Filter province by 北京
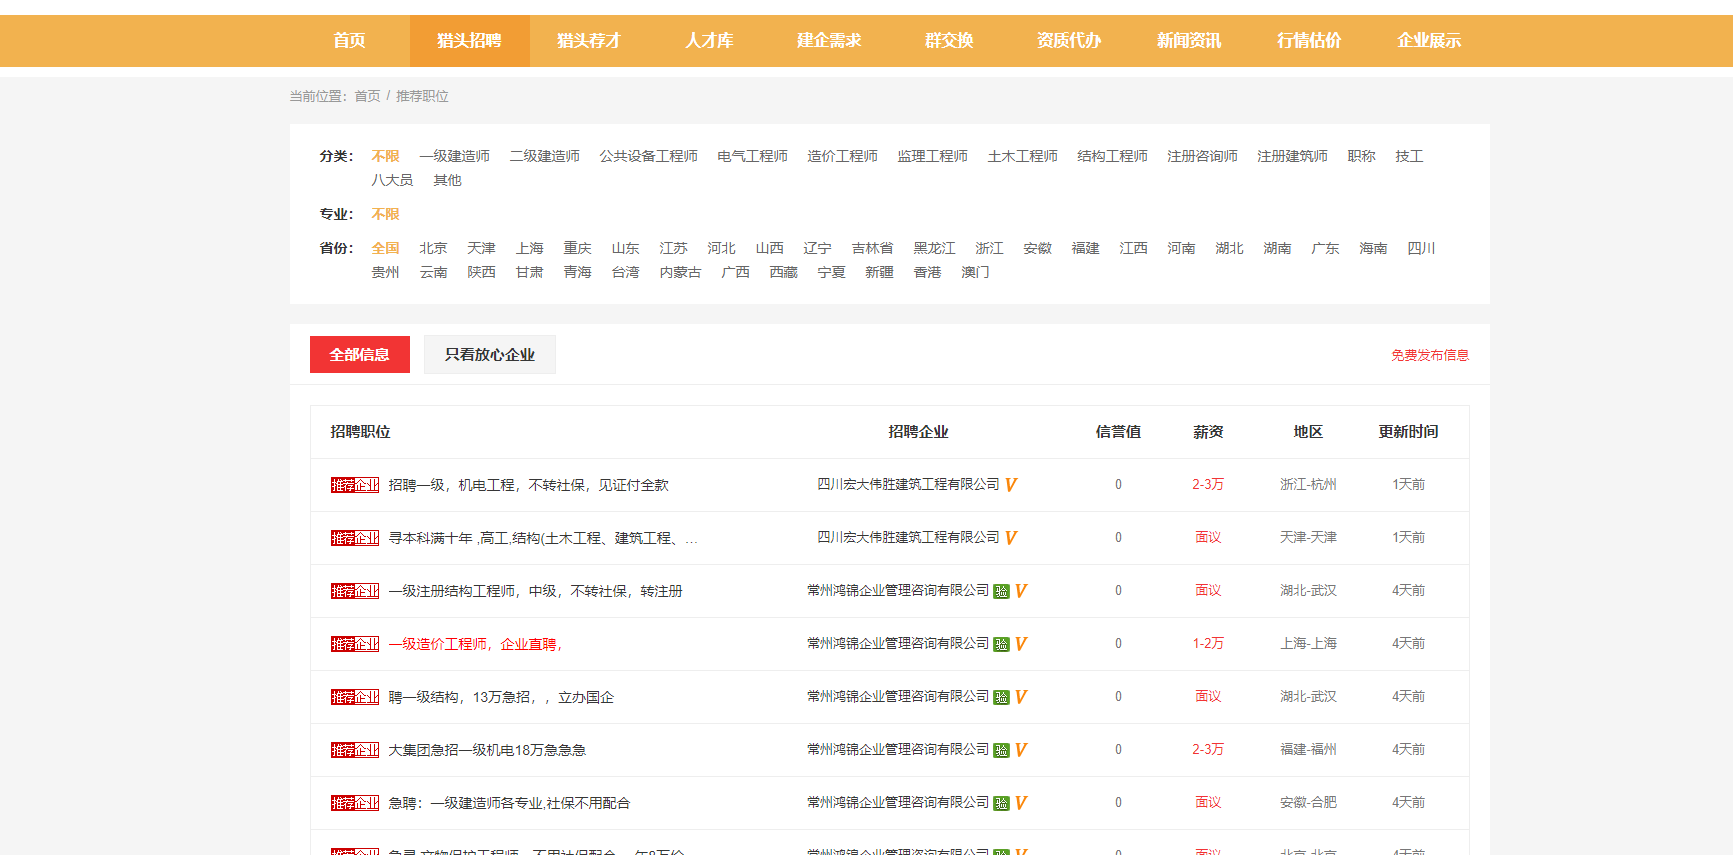 [x=433, y=248]
